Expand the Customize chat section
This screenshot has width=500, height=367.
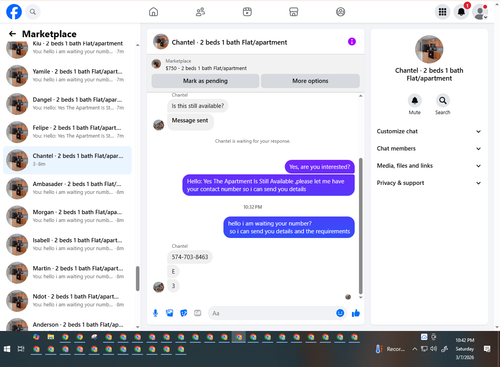point(429,131)
